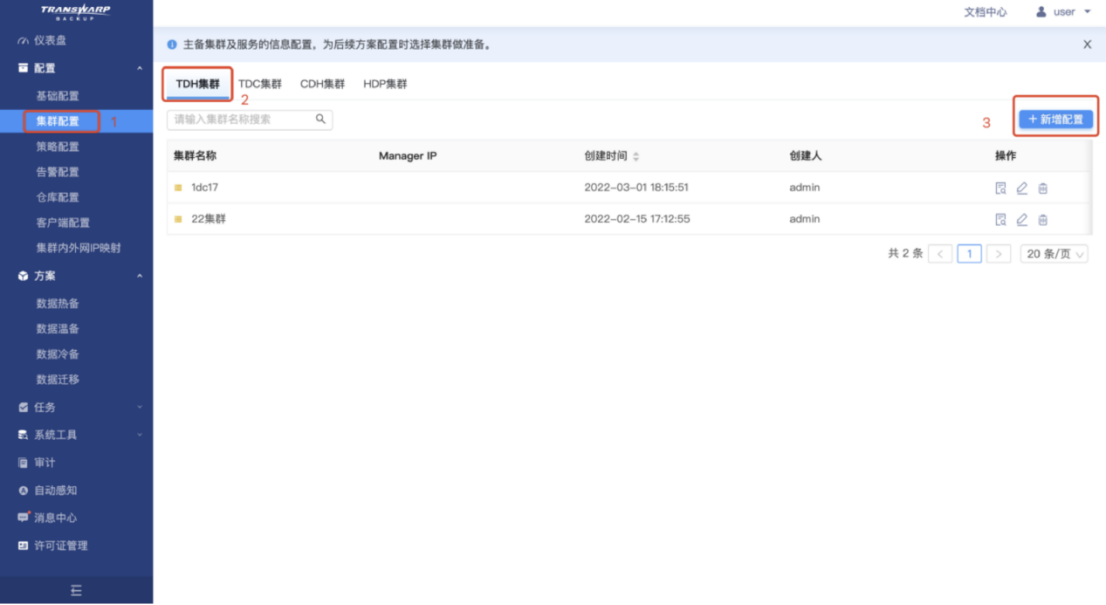Viewport: 1106px width, 605px height.
Task: Click the search magnifier icon
Action: point(320,119)
